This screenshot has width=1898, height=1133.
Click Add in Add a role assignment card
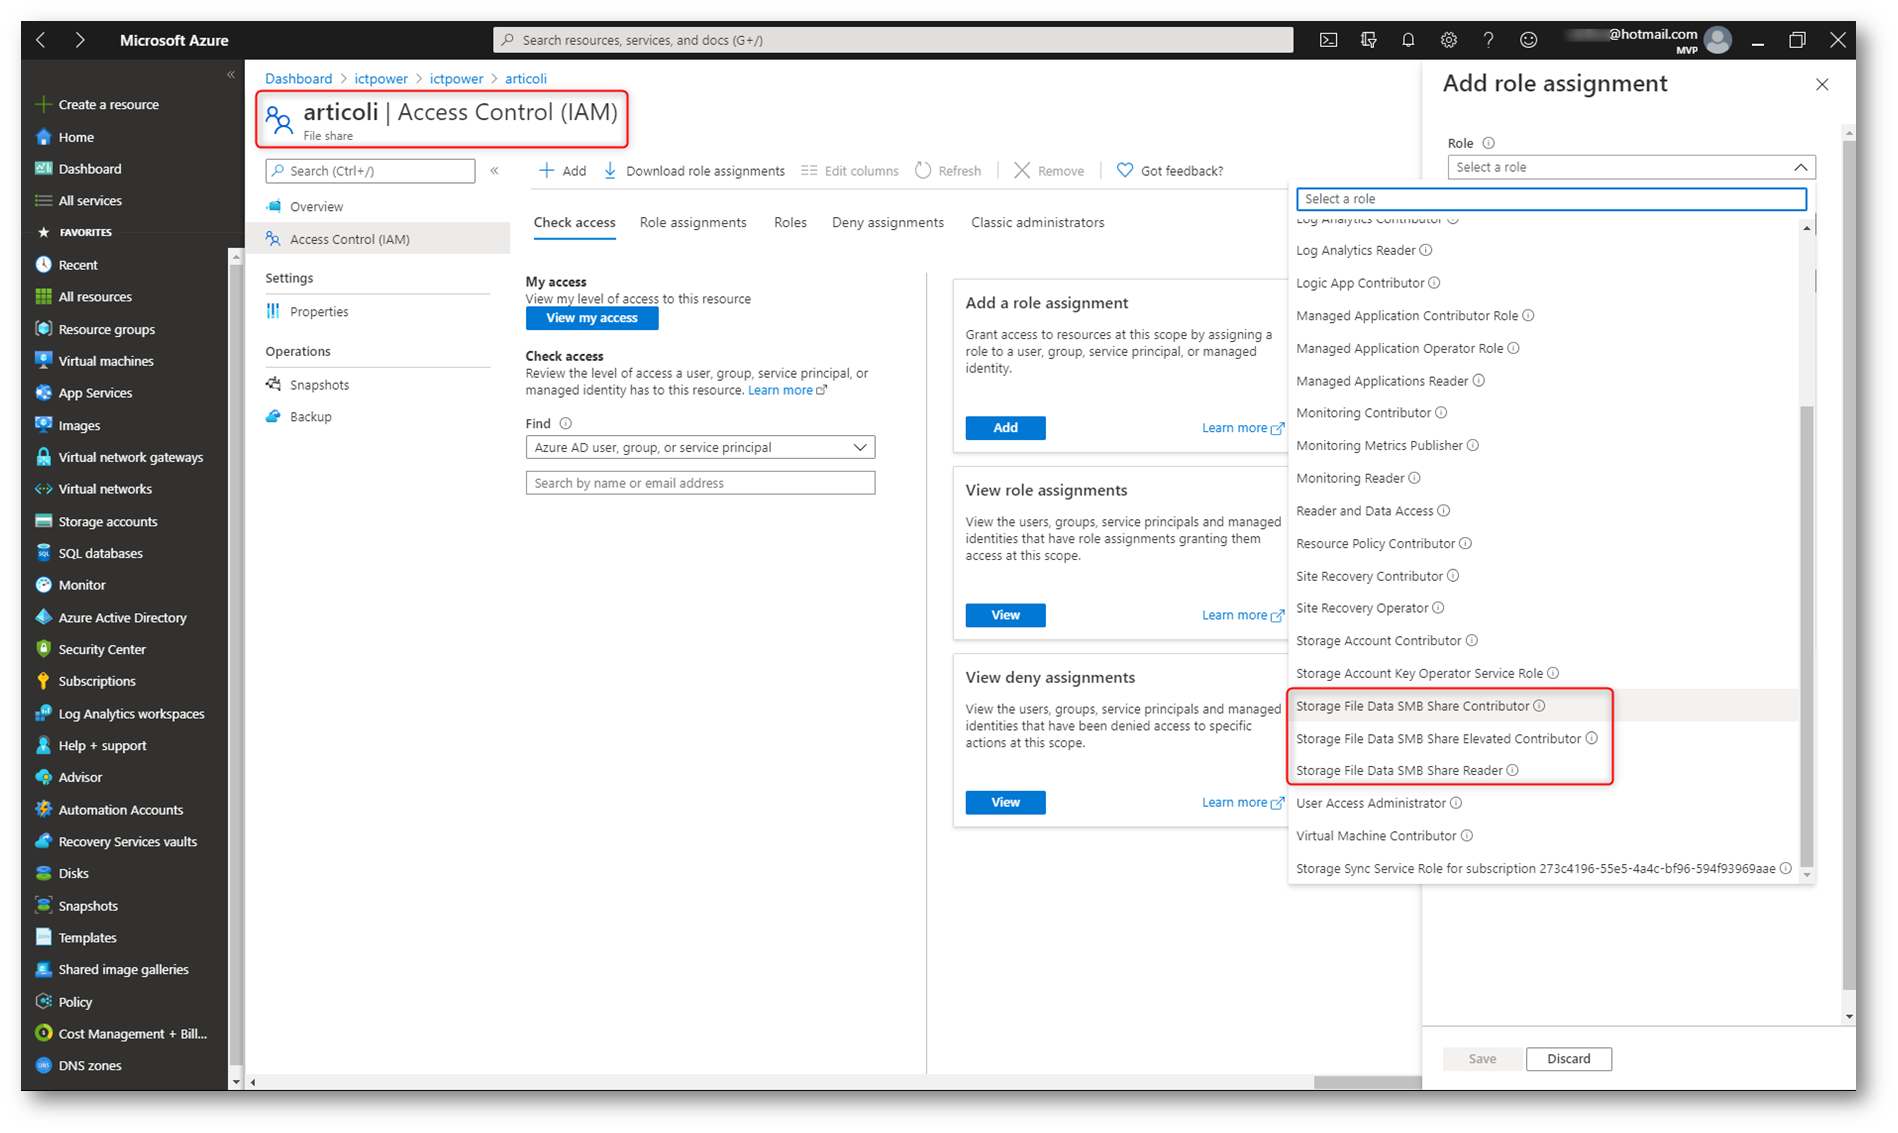click(1005, 428)
